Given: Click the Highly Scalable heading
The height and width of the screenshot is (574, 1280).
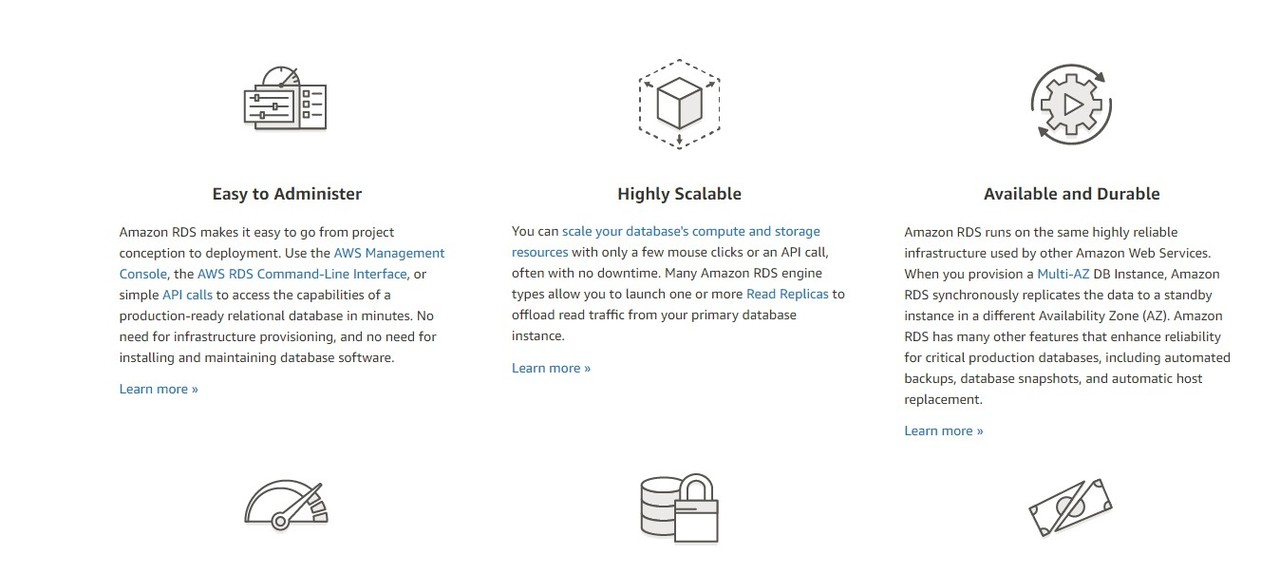Looking at the screenshot, I should tap(679, 194).
